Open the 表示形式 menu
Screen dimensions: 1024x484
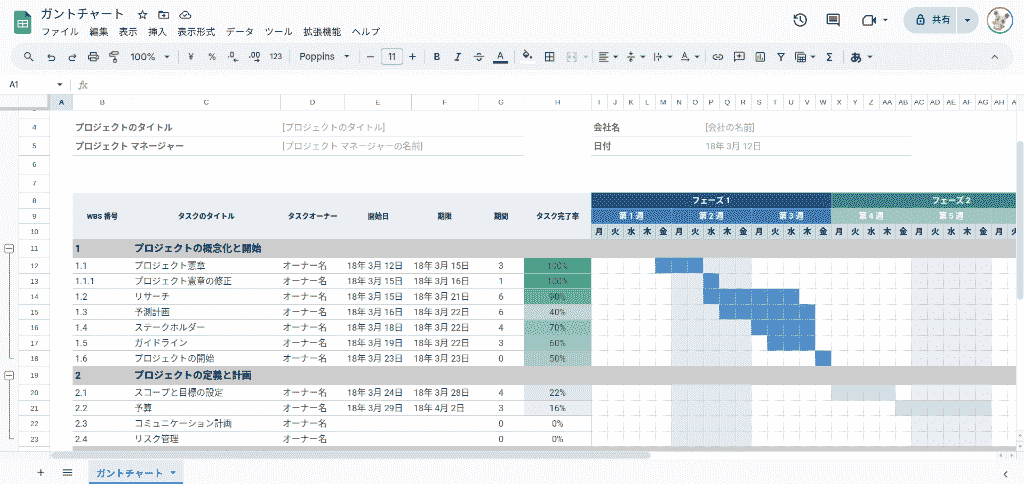(196, 32)
